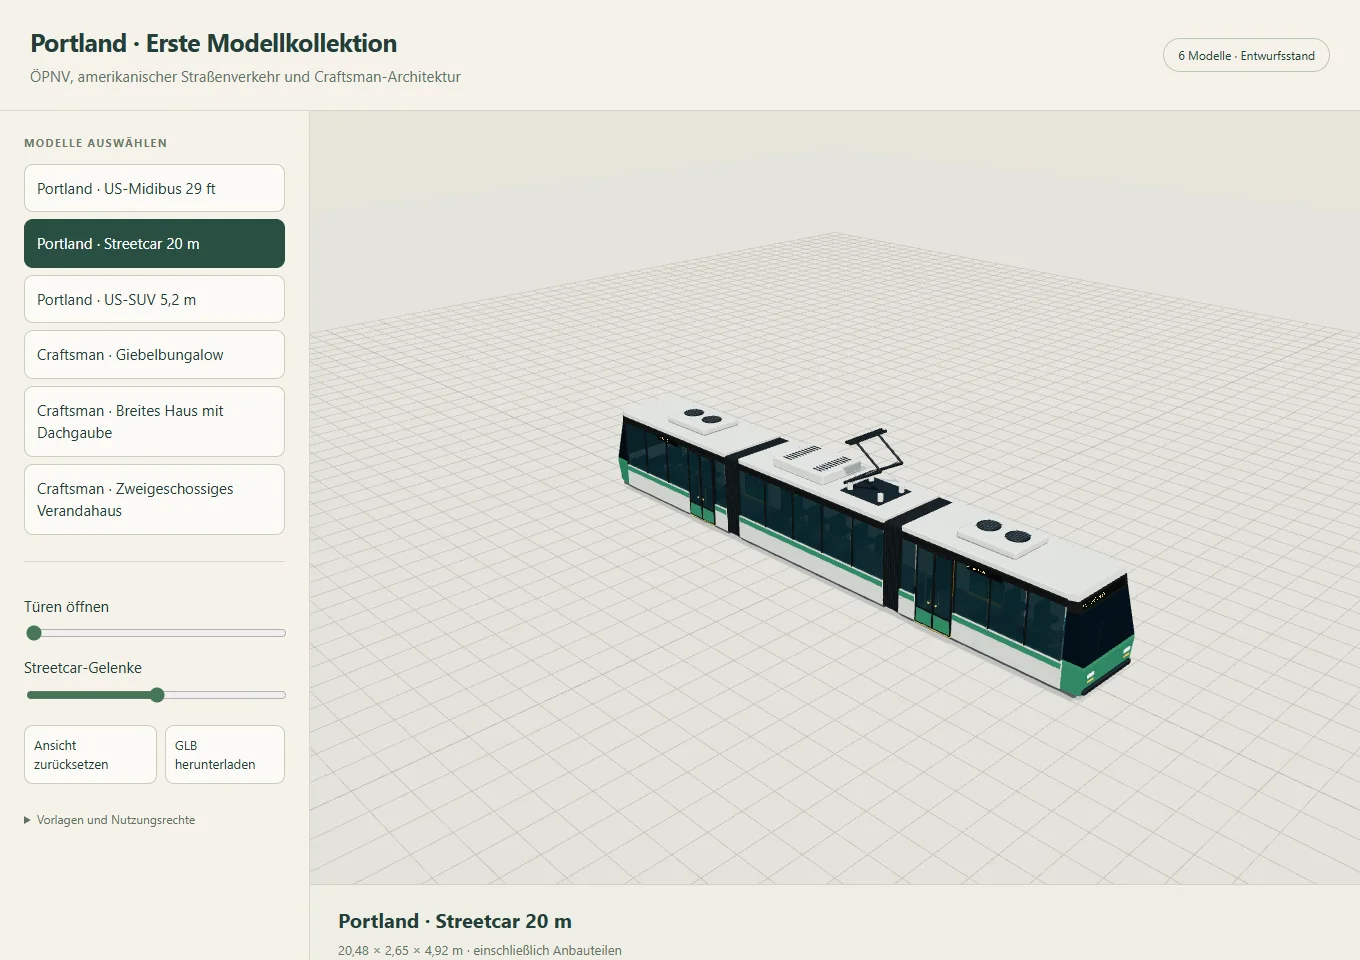
Task: Select the Portland Streetcar 20 m model
Action: (x=154, y=244)
